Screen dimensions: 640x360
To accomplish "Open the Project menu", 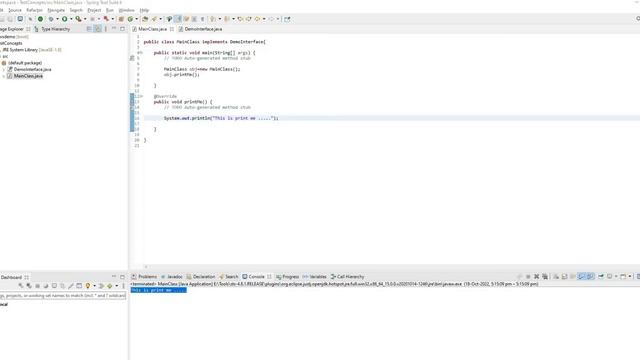I will (x=94, y=10).
